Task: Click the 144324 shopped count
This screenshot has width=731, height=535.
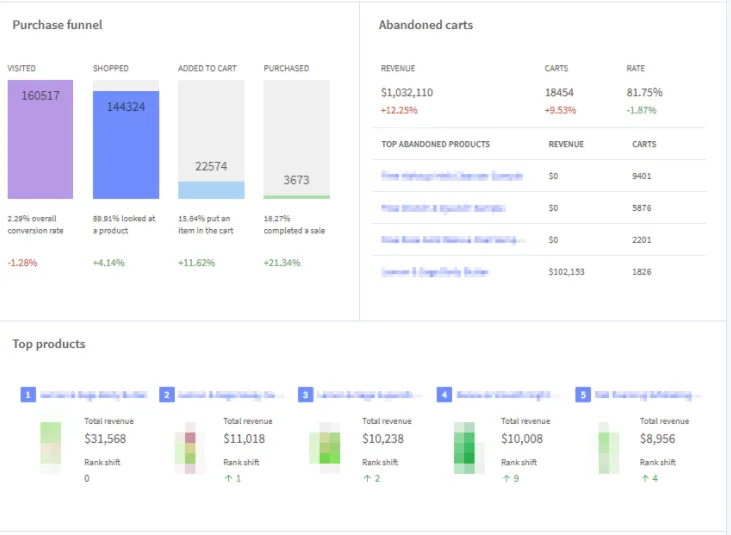Action: [x=126, y=107]
